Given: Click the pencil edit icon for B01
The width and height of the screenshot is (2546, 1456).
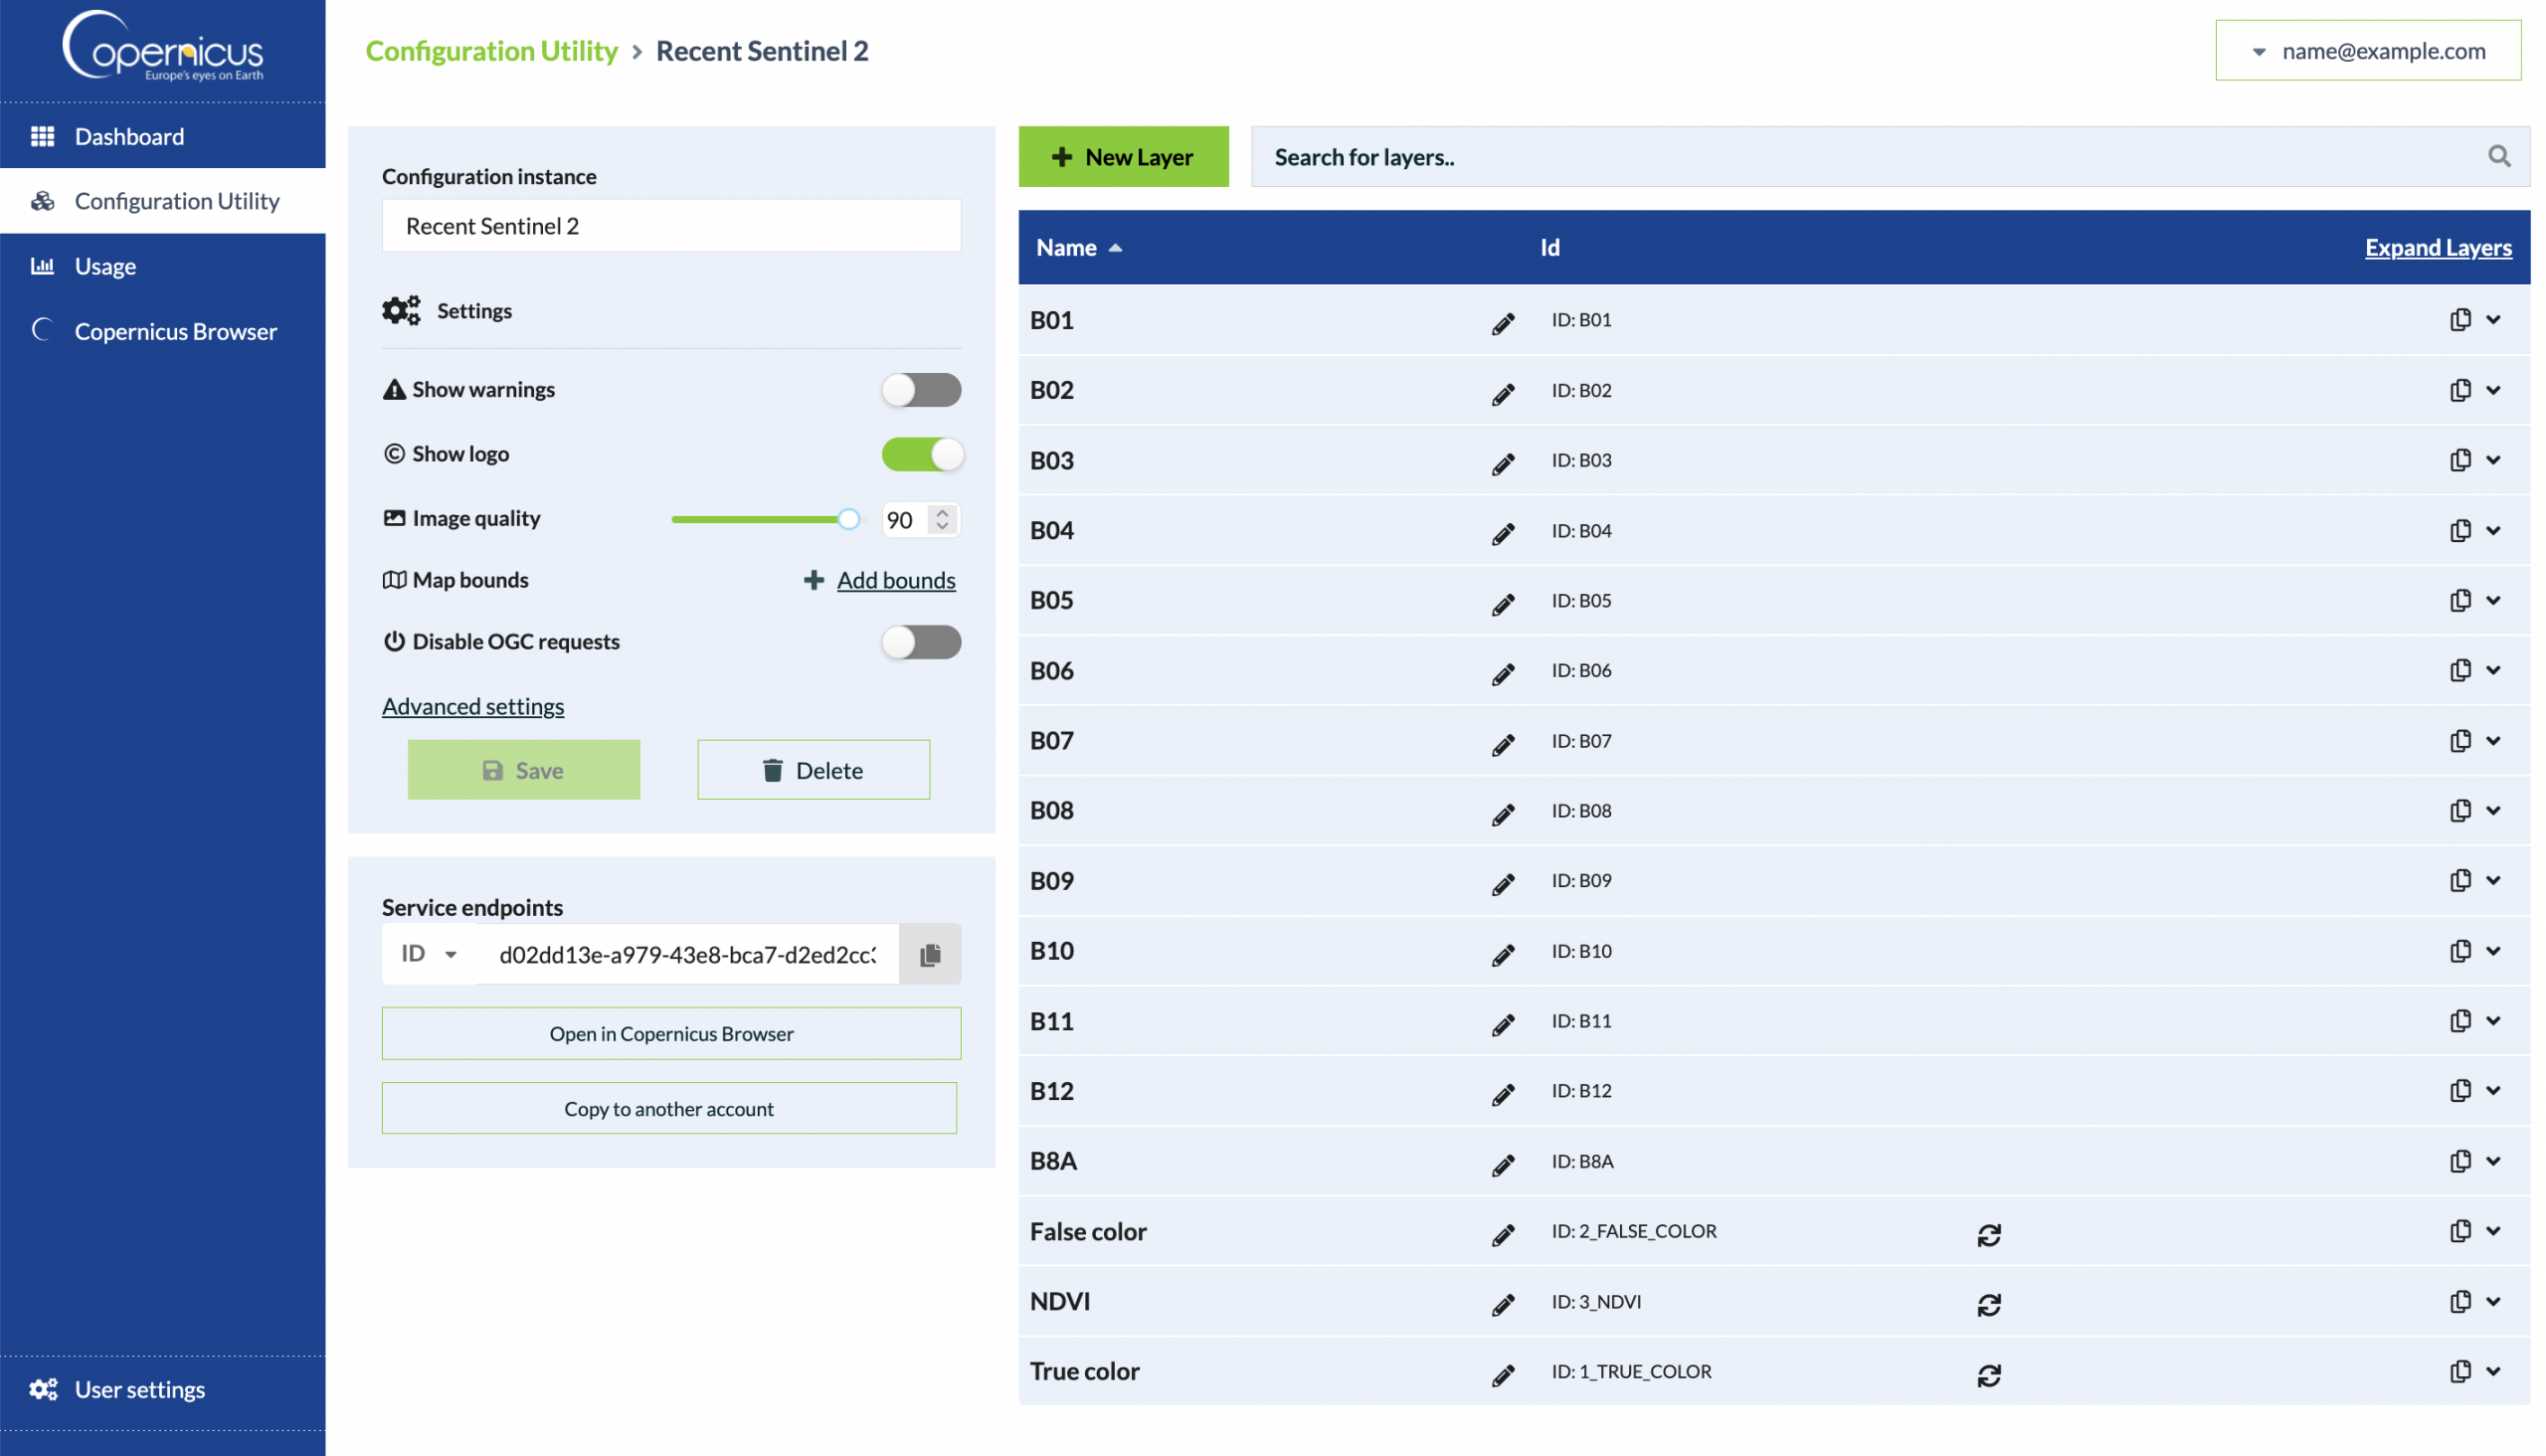Looking at the screenshot, I should (1502, 322).
